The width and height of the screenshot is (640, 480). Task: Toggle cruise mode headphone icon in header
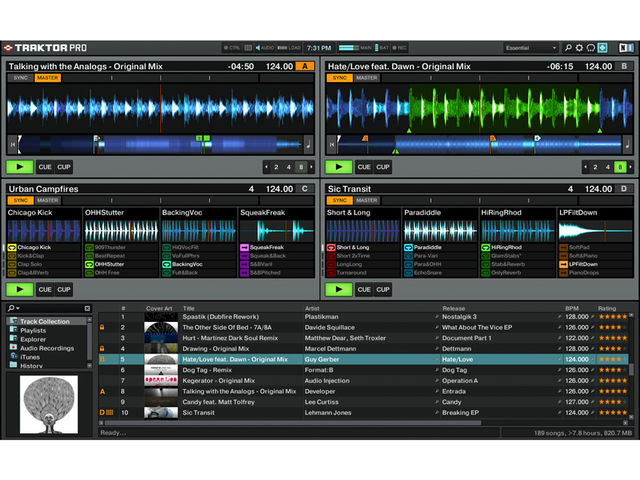pyautogui.click(x=591, y=48)
